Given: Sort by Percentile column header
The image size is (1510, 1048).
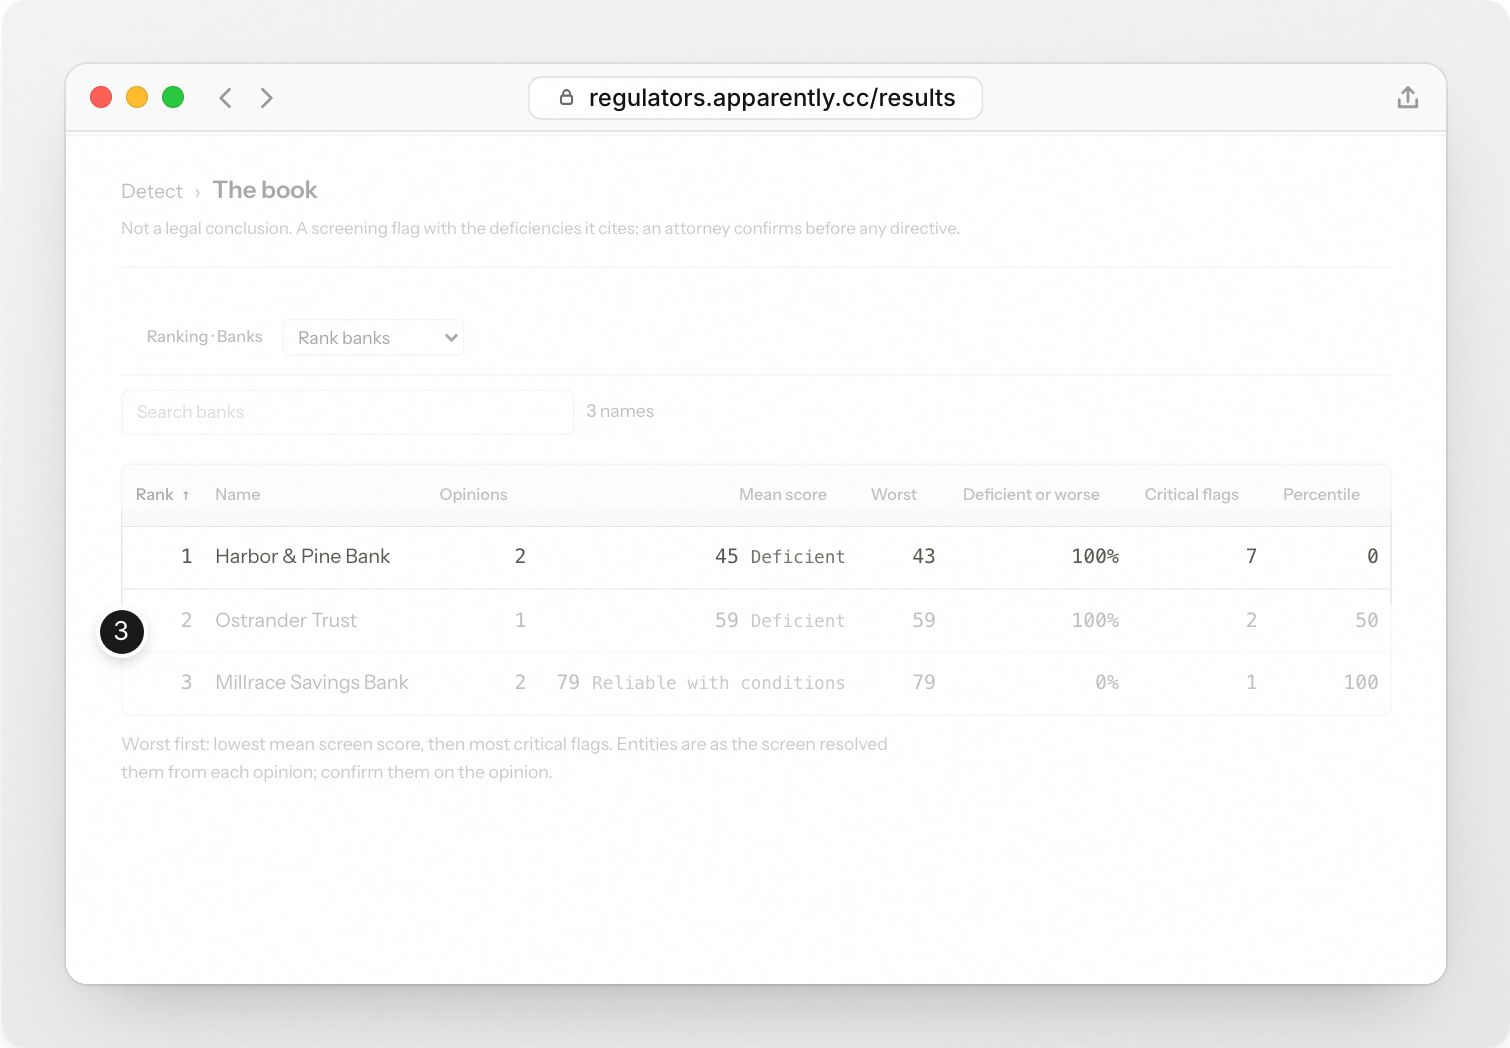Looking at the screenshot, I should coord(1321,495).
